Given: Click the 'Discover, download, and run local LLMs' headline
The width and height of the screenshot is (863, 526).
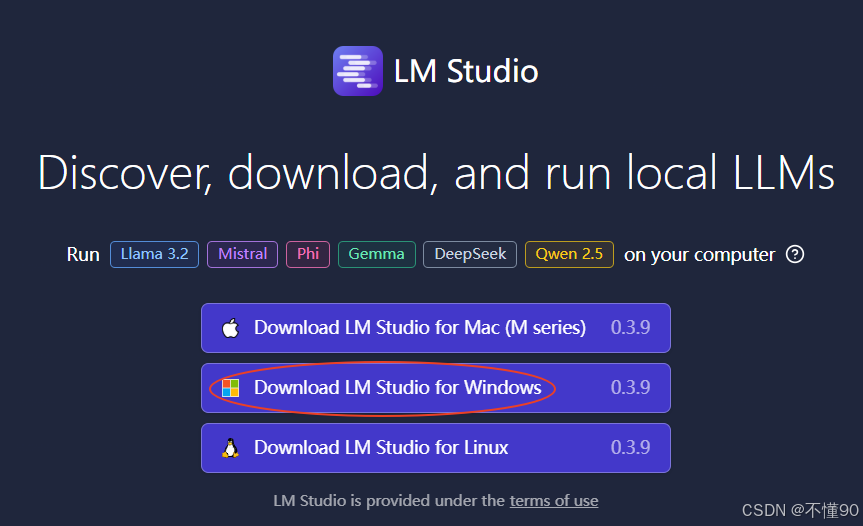Looking at the screenshot, I should (x=436, y=173).
